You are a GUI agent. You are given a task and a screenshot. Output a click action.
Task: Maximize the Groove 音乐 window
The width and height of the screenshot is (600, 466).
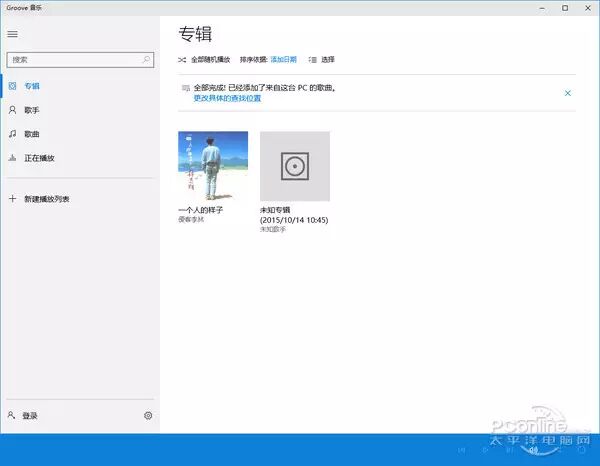pyautogui.click(x=565, y=8)
